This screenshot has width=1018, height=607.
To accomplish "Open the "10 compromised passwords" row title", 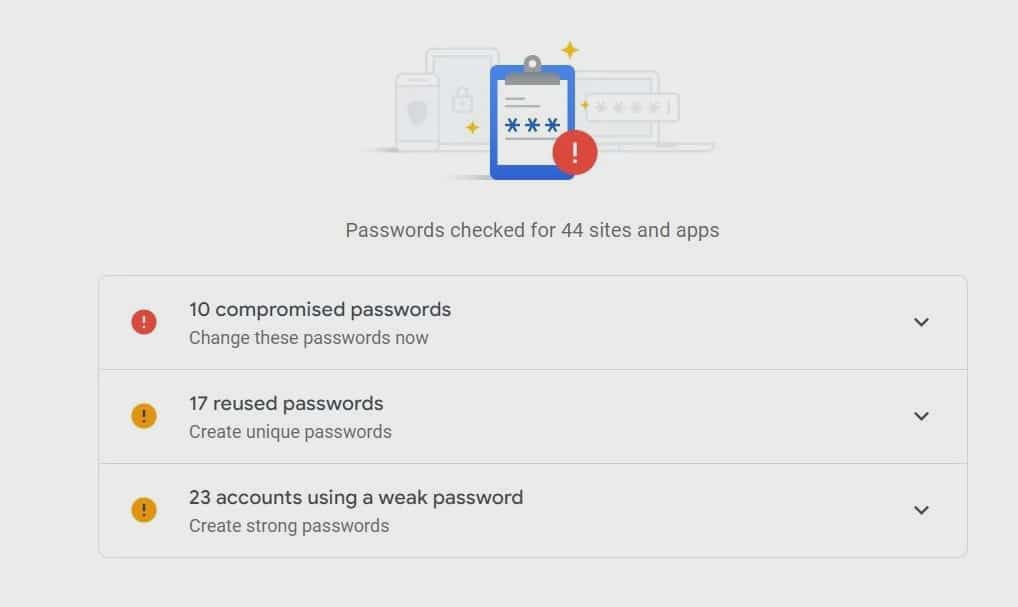I will pyautogui.click(x=319, y=310).
